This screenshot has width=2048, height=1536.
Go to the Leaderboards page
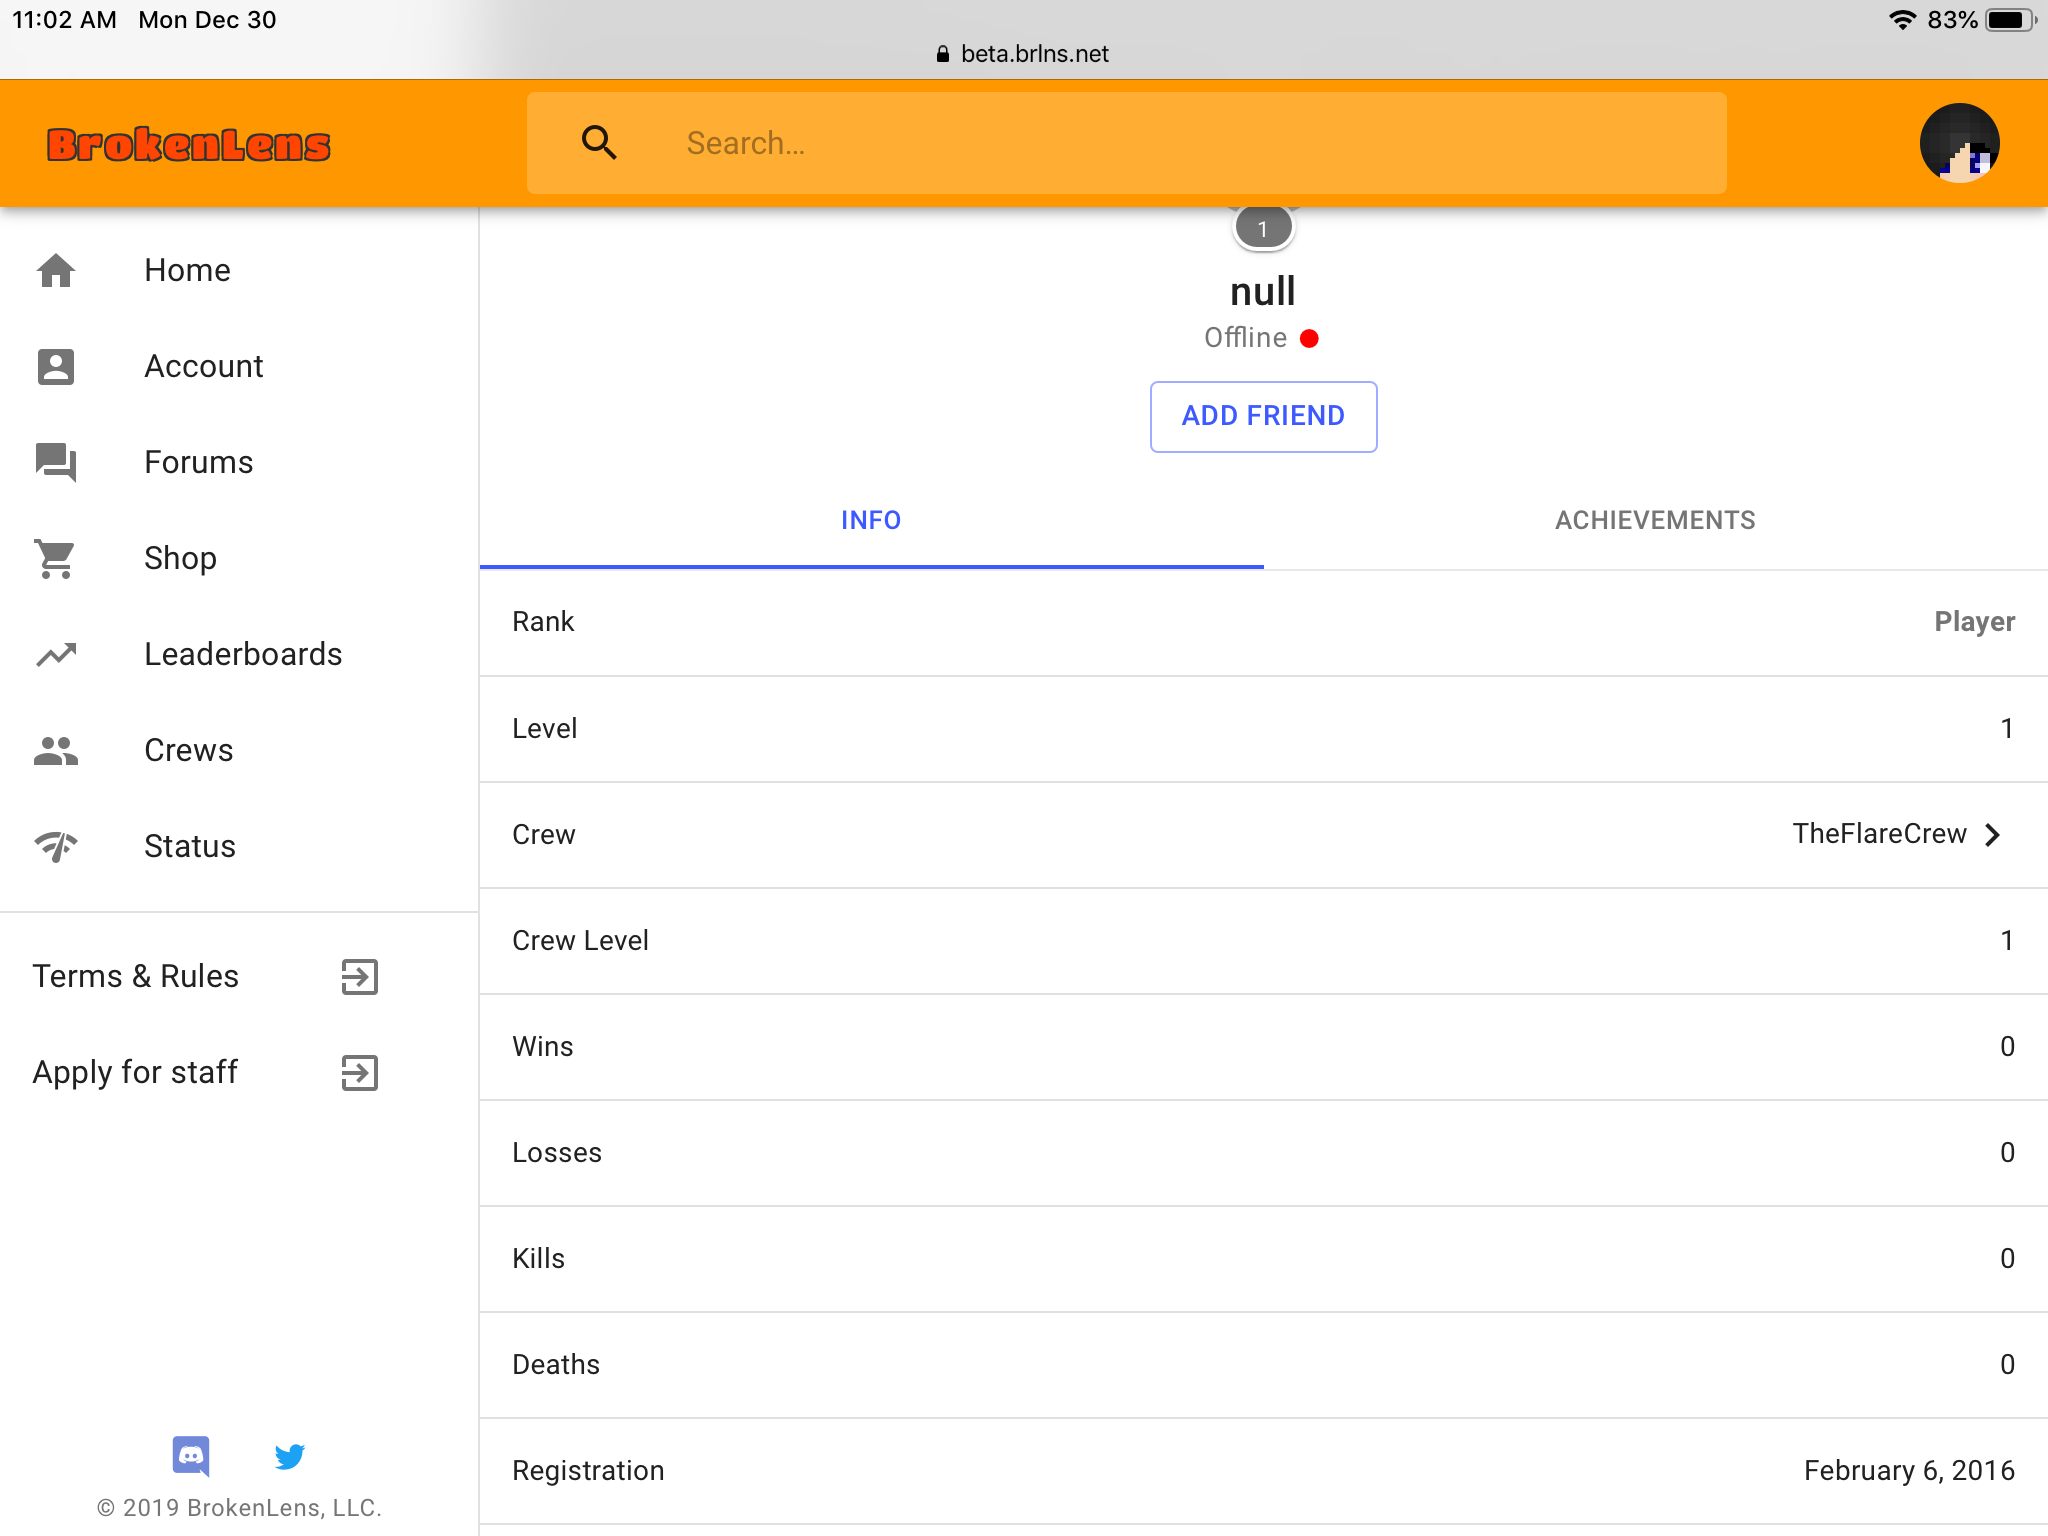239,654
